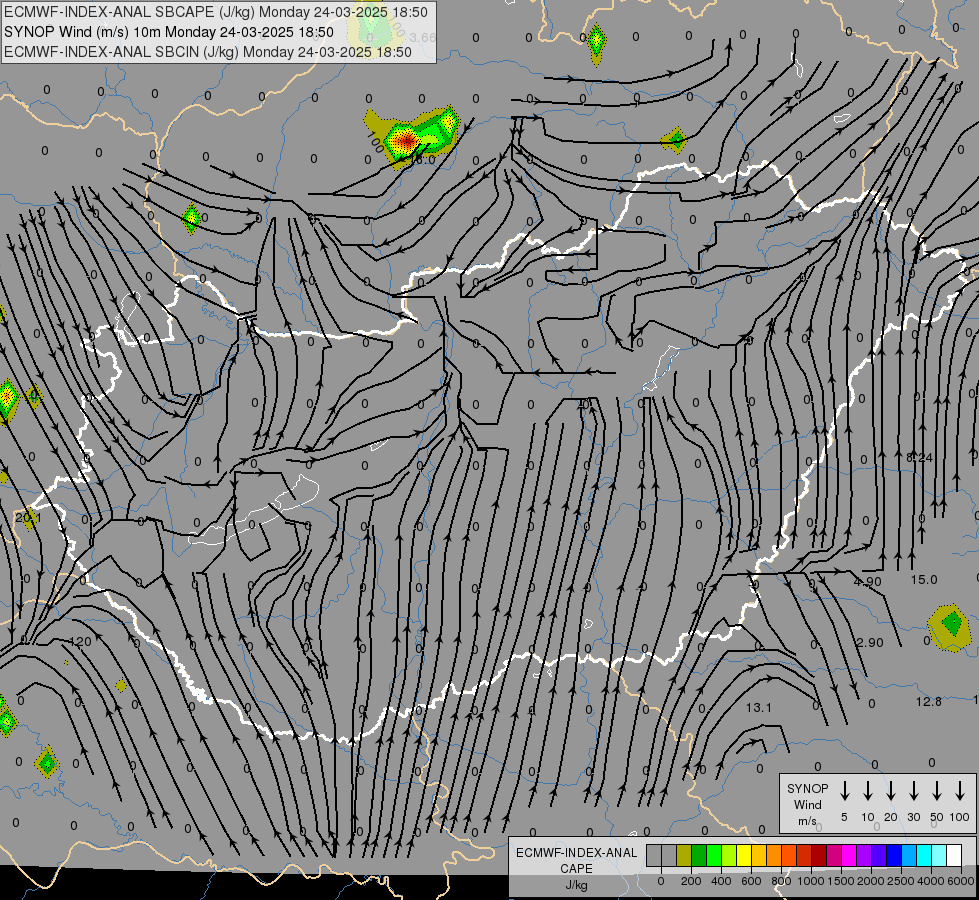Click the ECMWF-INDEX-ANAL CAPE legend title

(x=576, y=860)
